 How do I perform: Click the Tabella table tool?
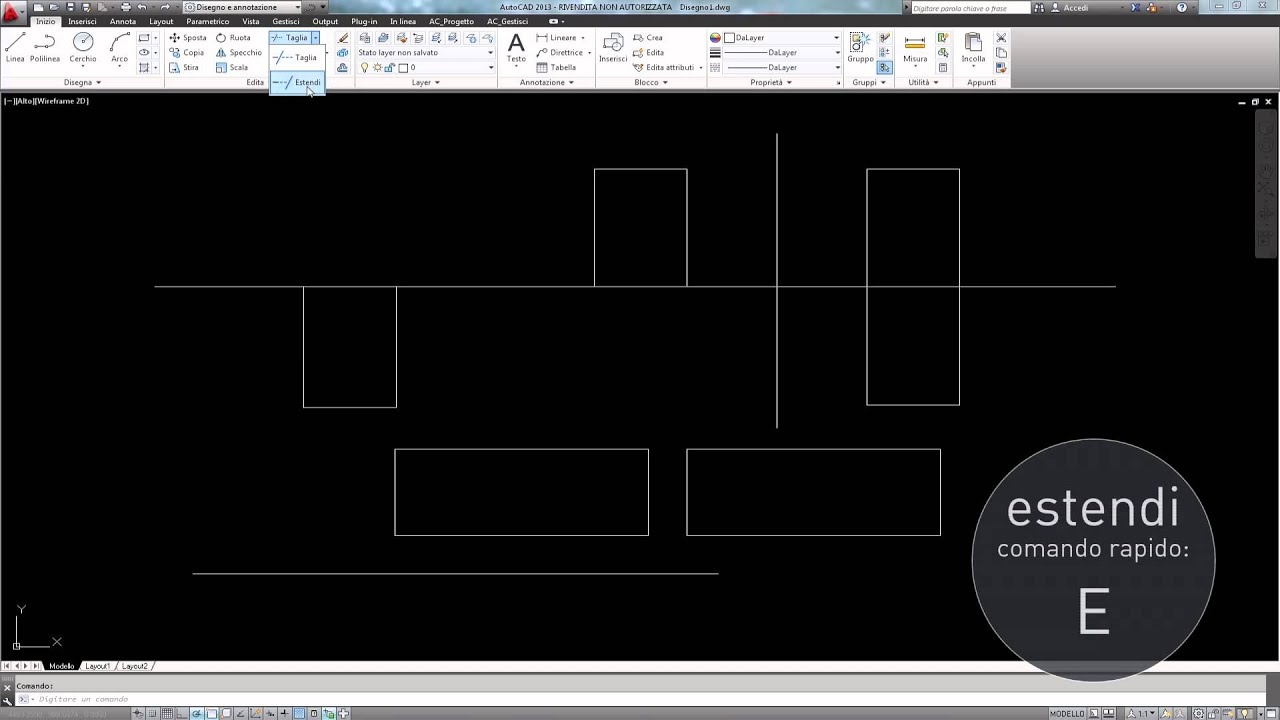[556, 68]
